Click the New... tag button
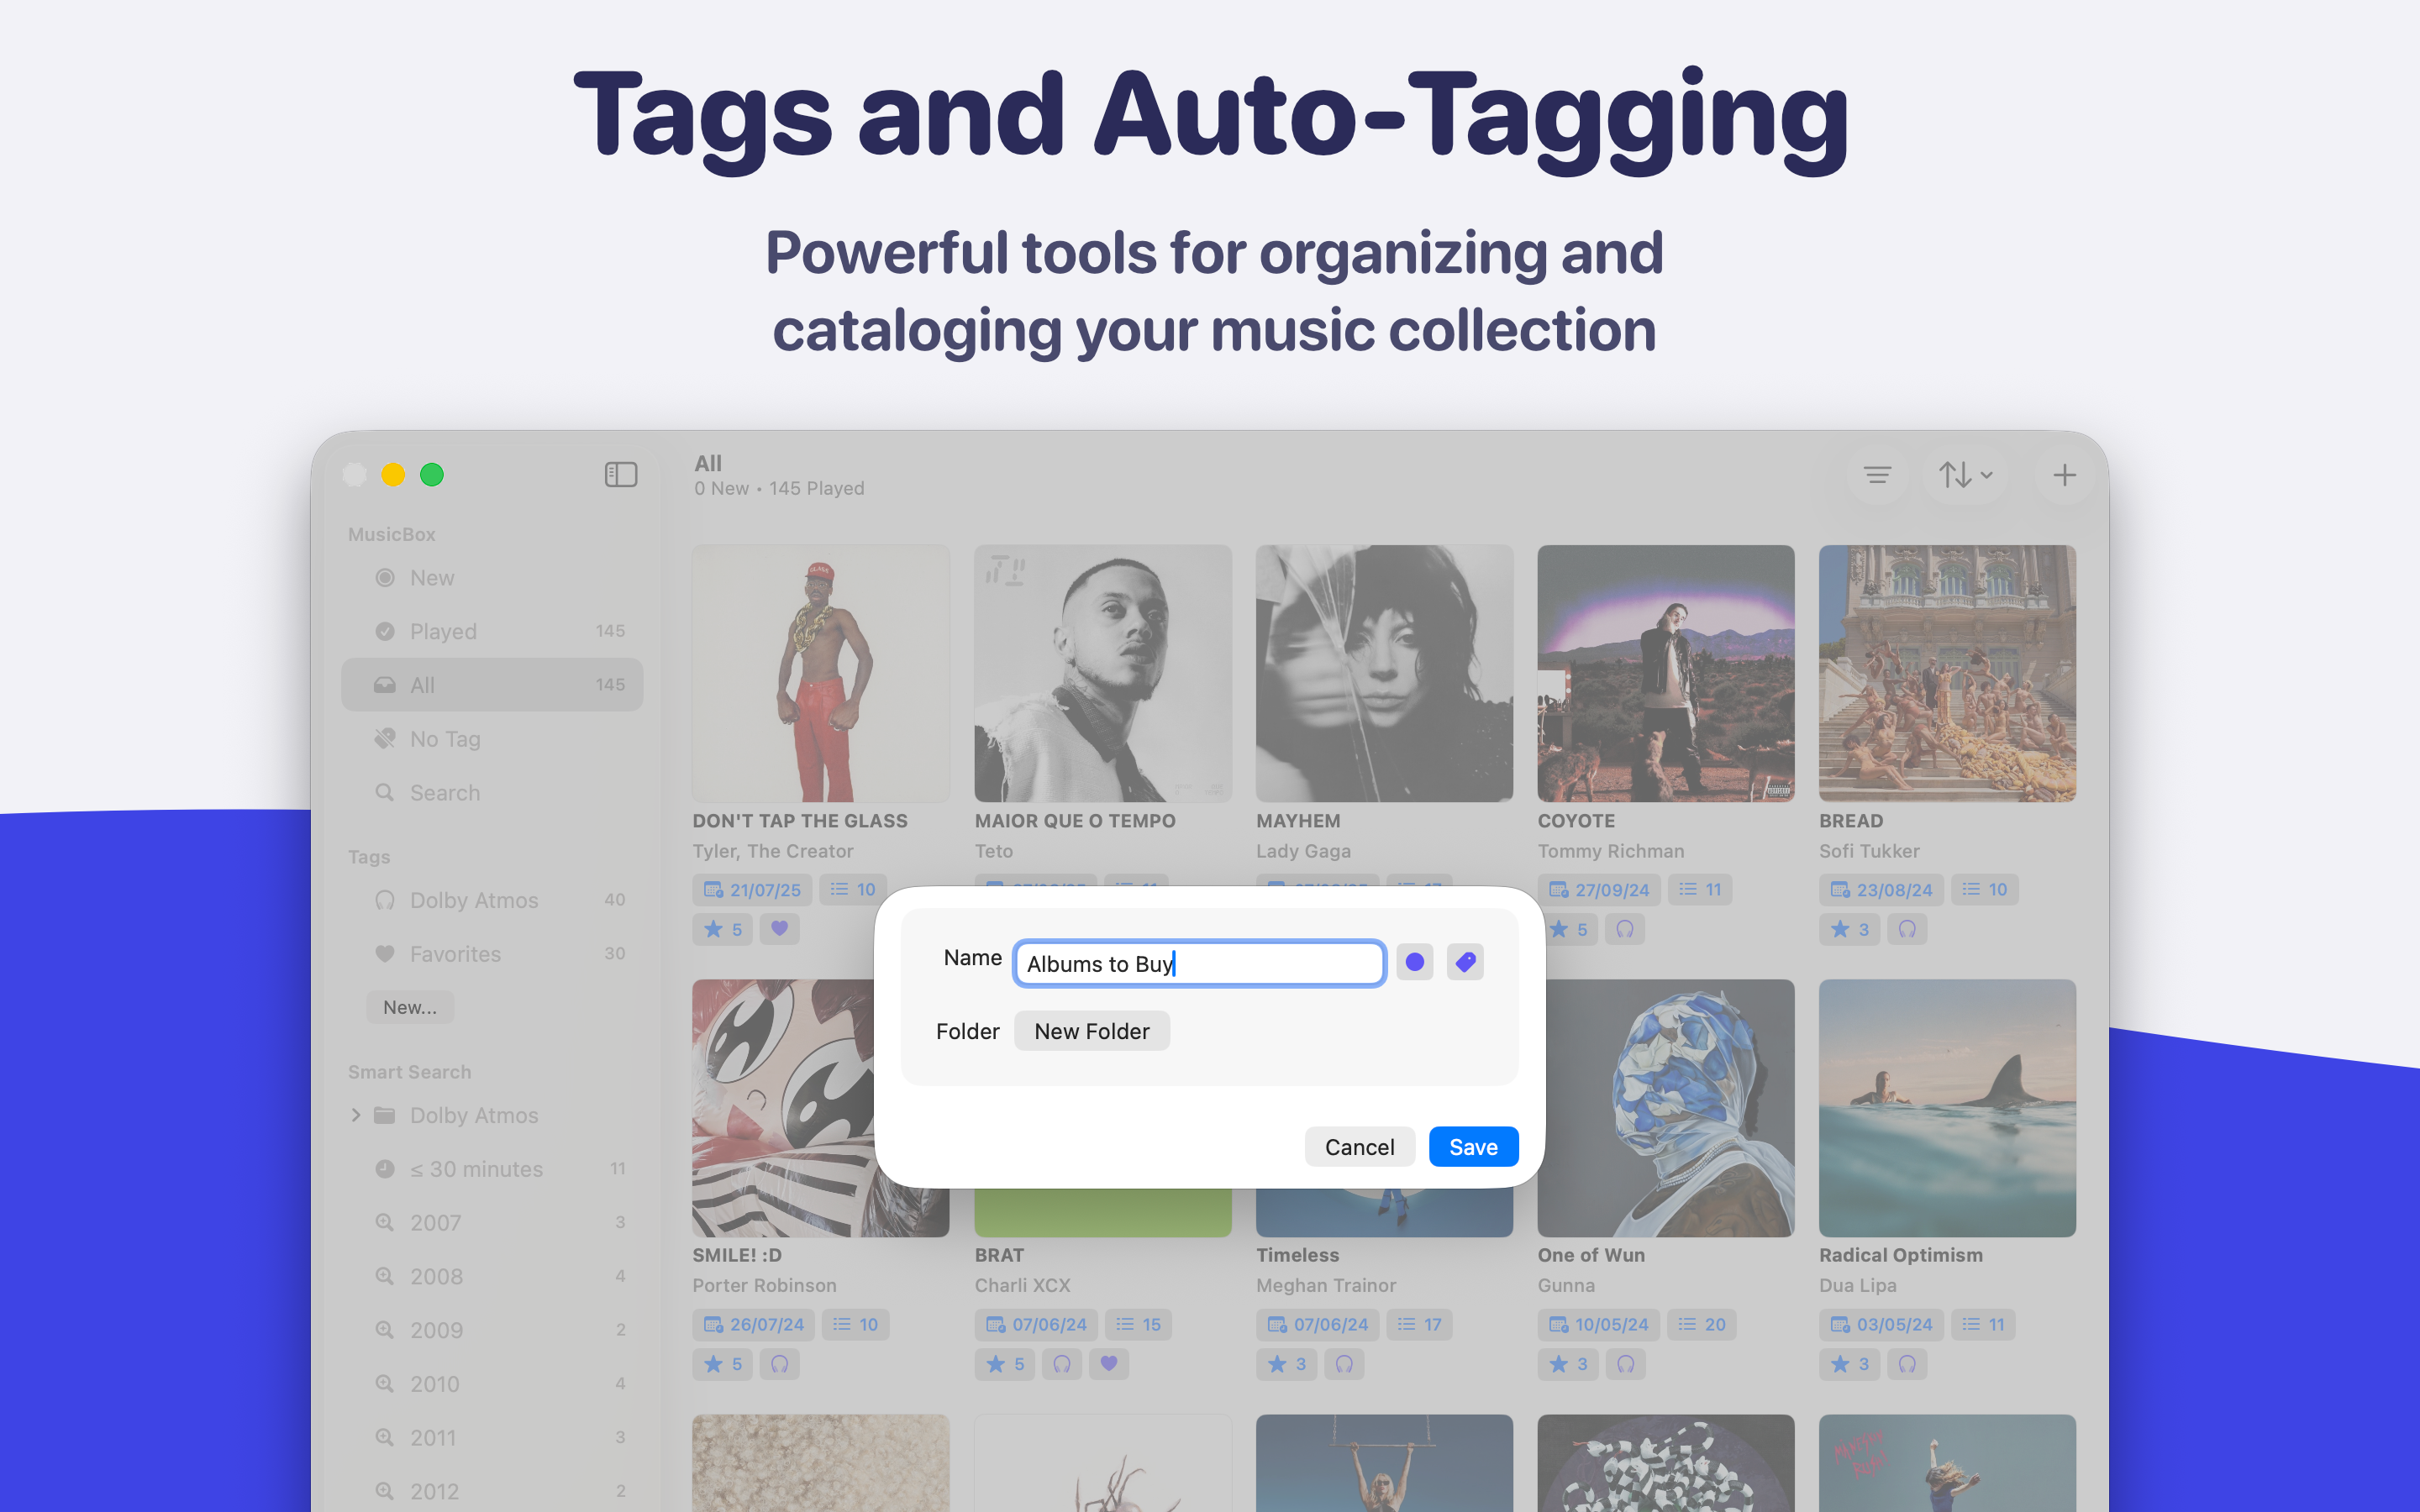 click(410, 1007)
